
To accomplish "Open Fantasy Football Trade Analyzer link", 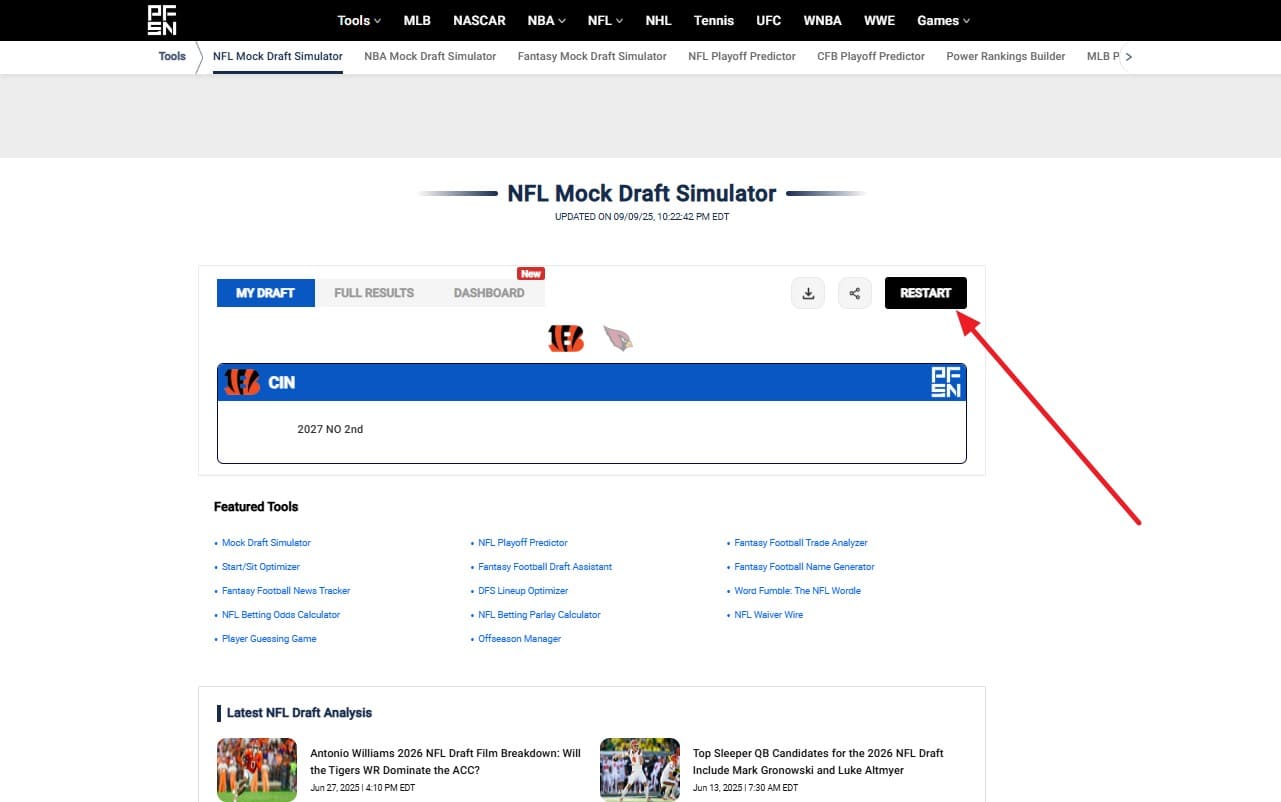I will (801, 543).
